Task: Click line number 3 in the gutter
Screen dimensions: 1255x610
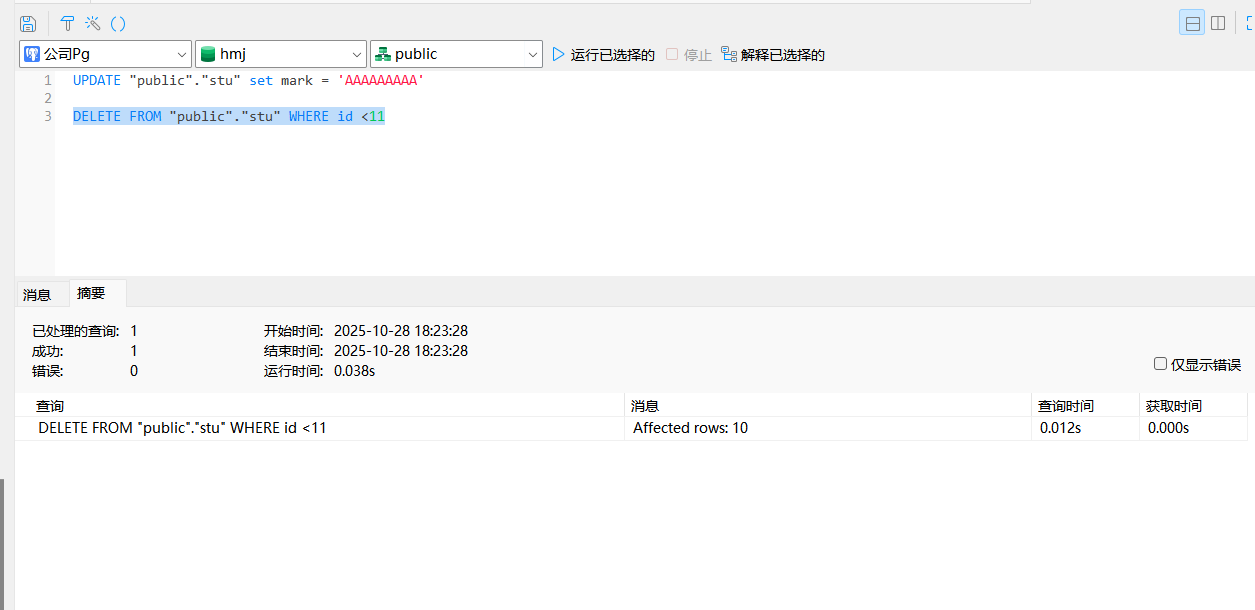Action: point(47,117)
